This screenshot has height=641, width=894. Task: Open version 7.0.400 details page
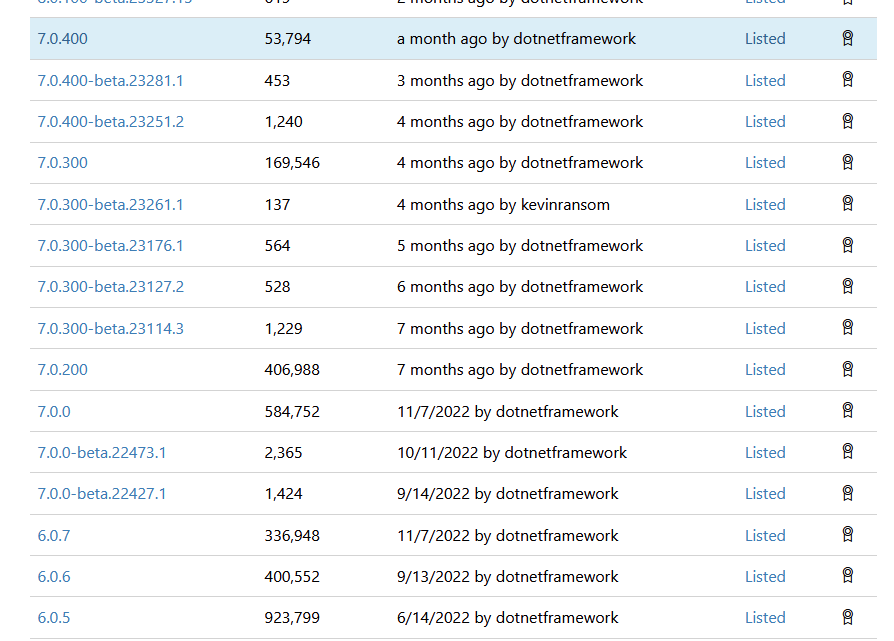[63, 38]
